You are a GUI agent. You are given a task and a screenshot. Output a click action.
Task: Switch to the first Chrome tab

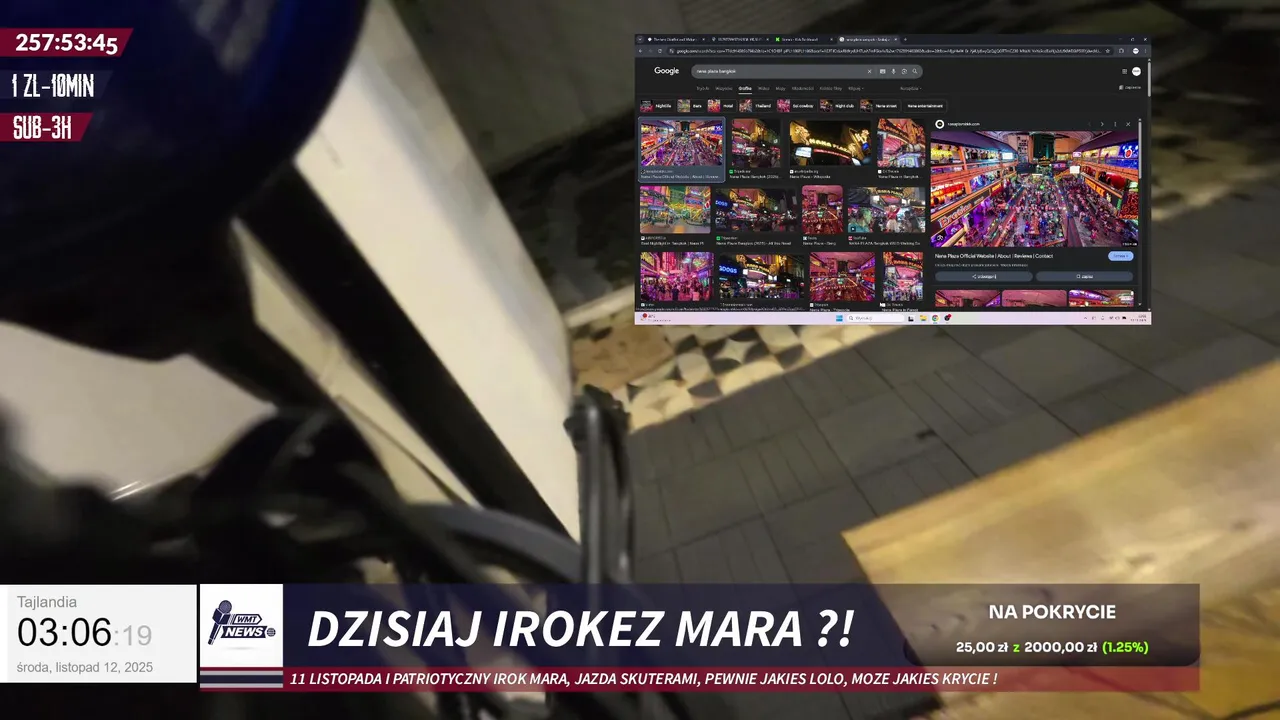click(675, 39)
